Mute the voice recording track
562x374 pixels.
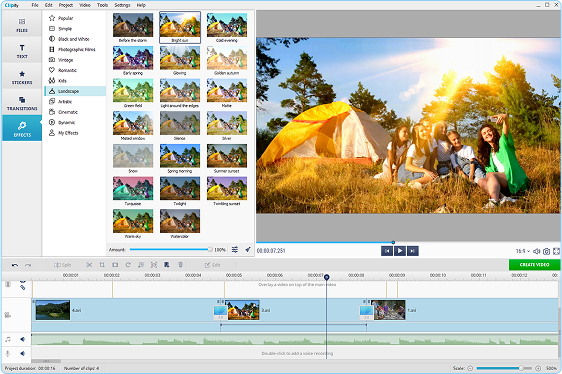[22, 354]
